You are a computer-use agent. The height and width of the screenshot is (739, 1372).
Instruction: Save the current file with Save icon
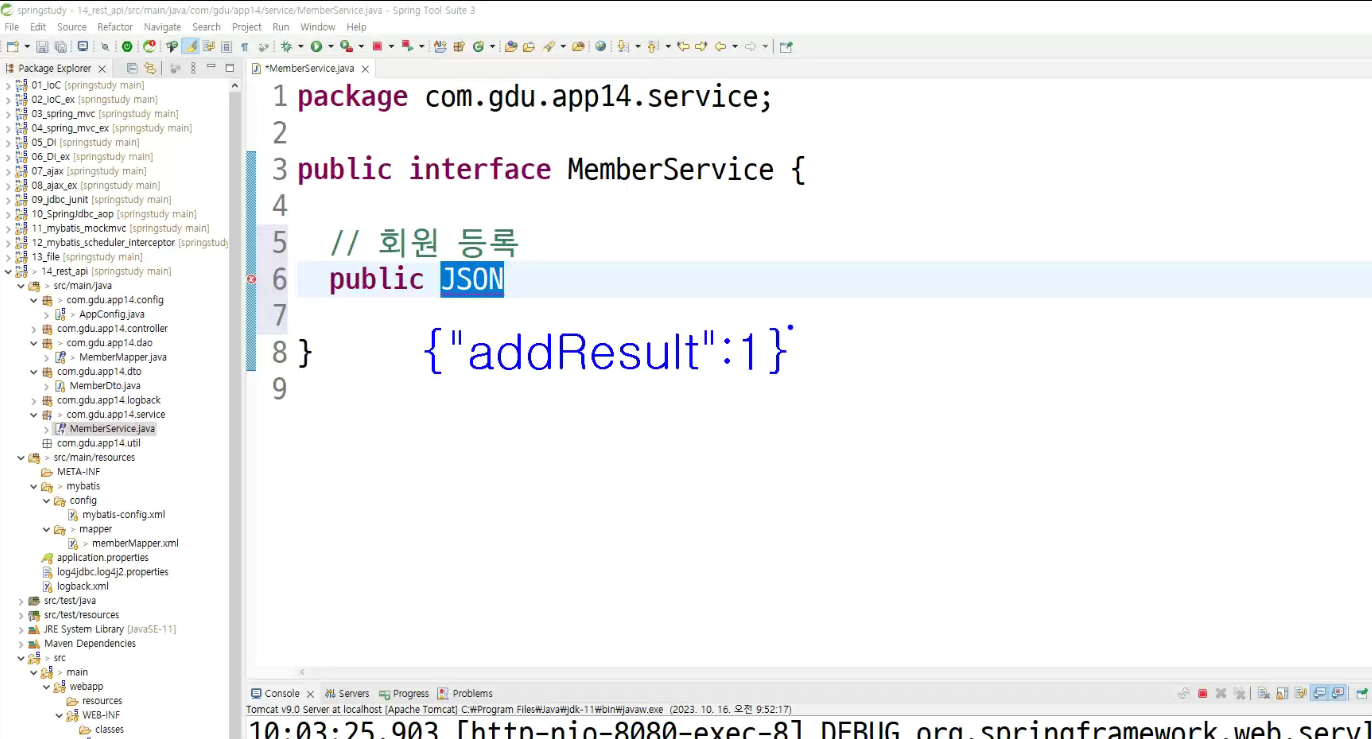[x=42, y=46]
